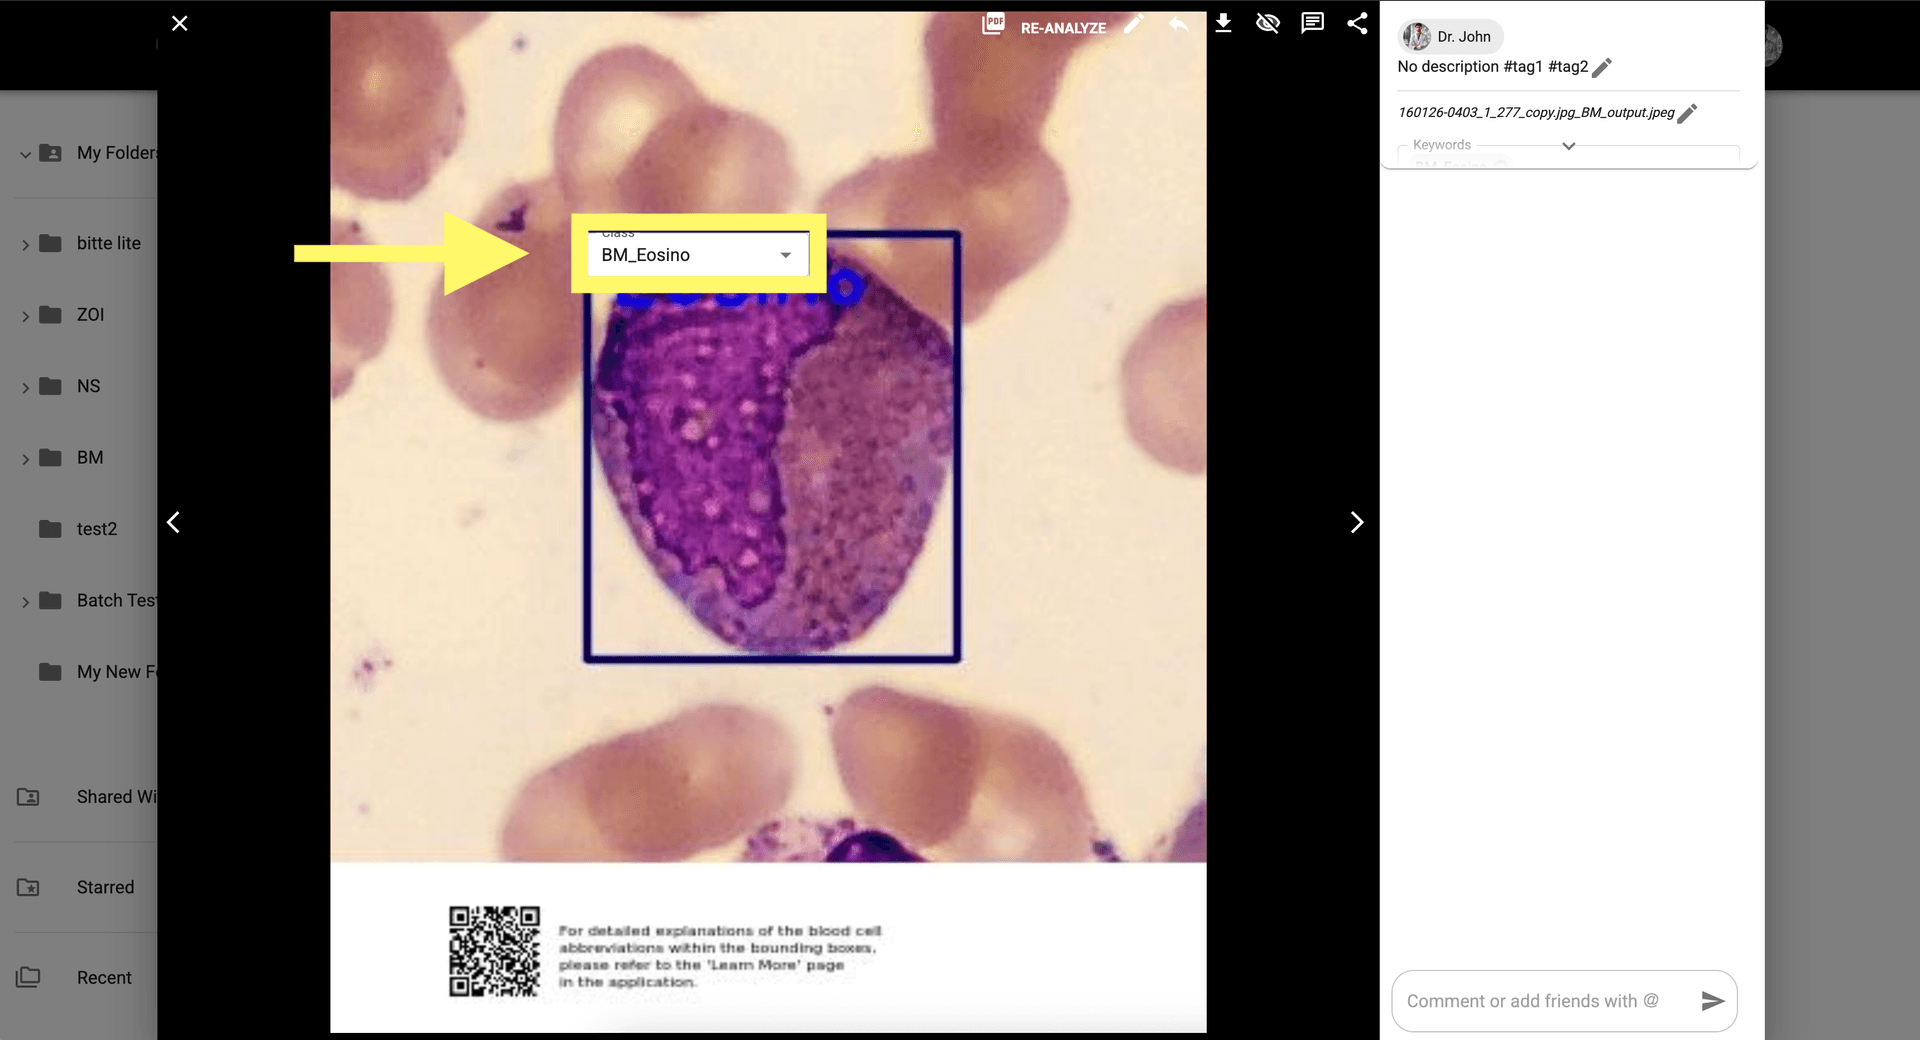Edit the description with pencil icon
Viewport: 1920px width, 1040px height.
[1602, 68]
